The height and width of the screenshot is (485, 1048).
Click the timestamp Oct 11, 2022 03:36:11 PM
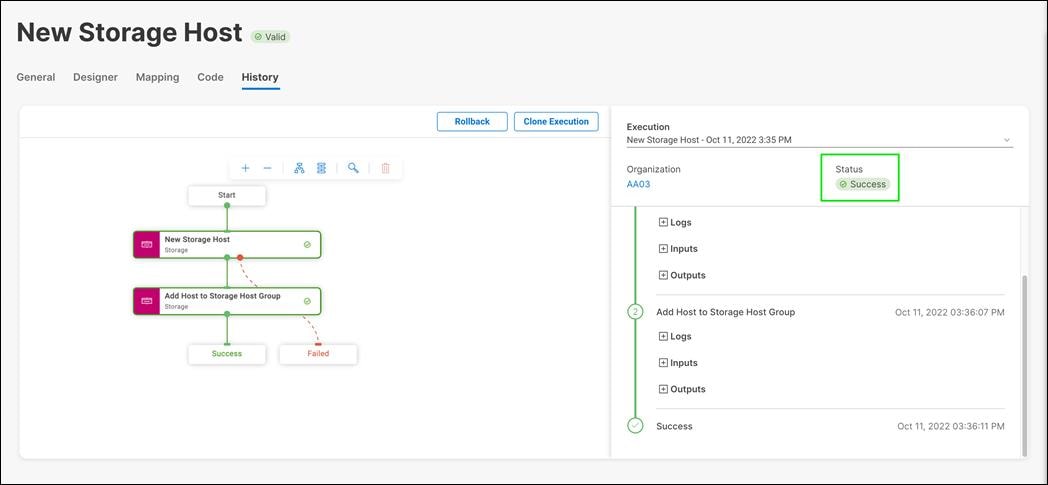tap(951, 426)
